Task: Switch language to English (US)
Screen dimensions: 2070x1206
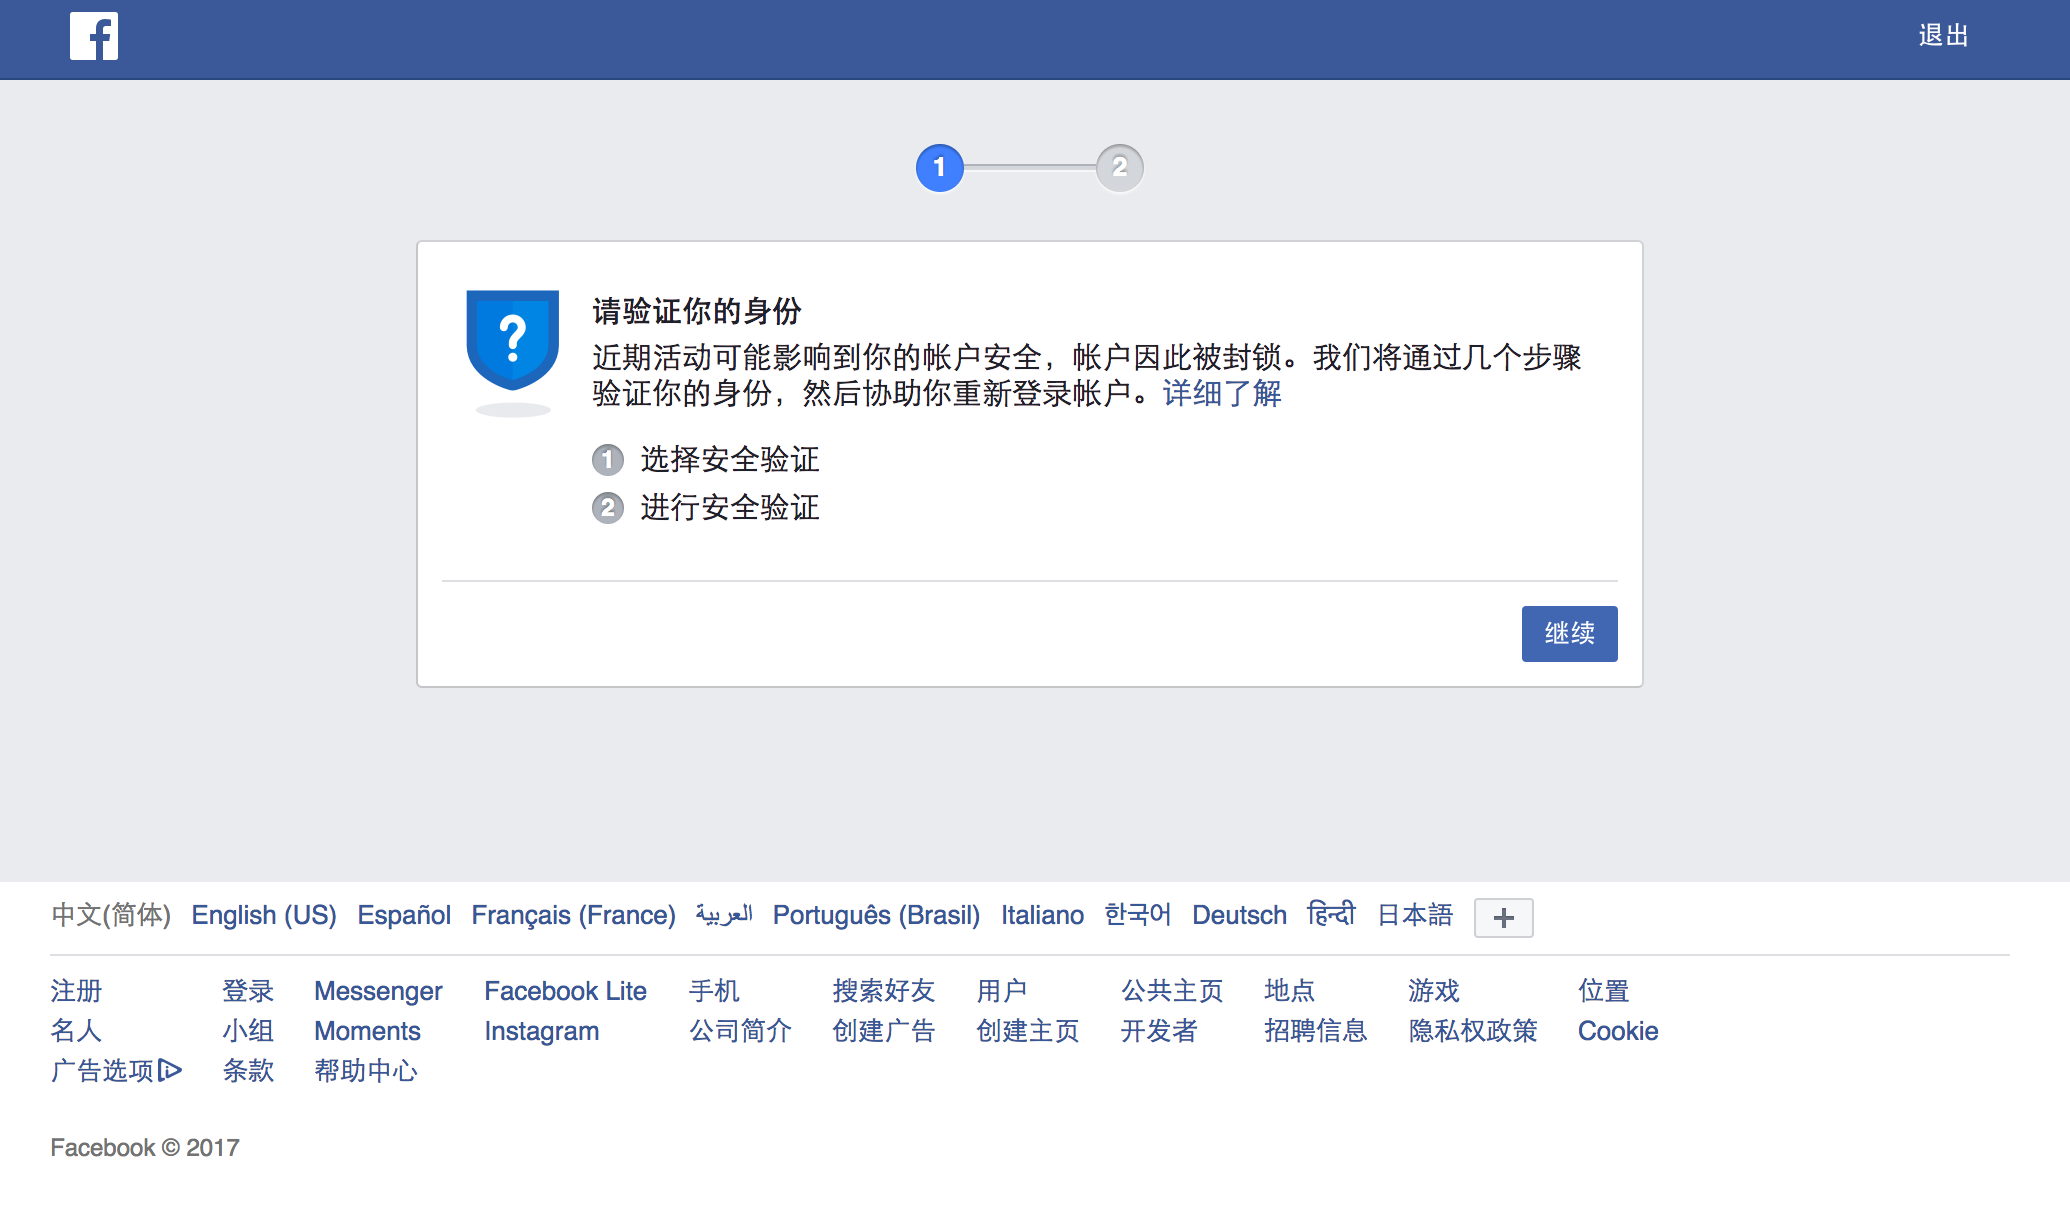Action: click(x=263, y=915)
